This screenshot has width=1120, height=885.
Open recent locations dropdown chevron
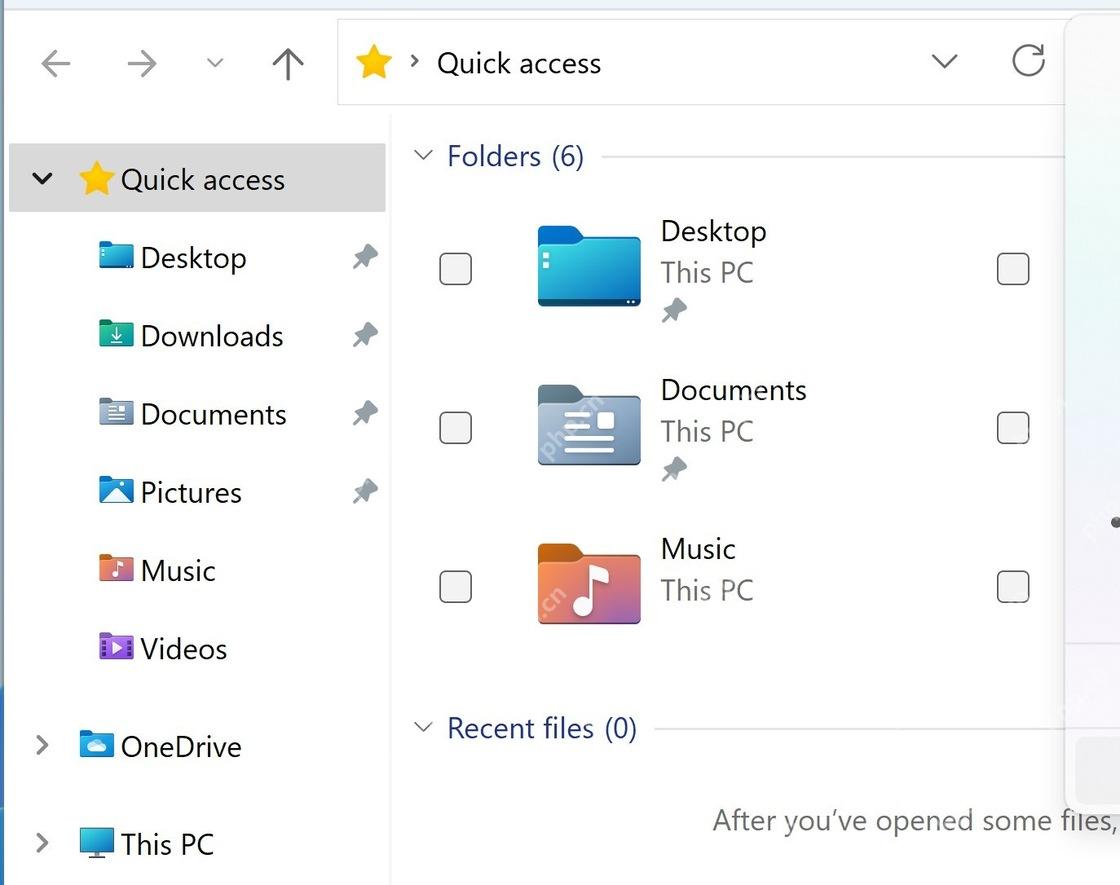click(215, 63)
